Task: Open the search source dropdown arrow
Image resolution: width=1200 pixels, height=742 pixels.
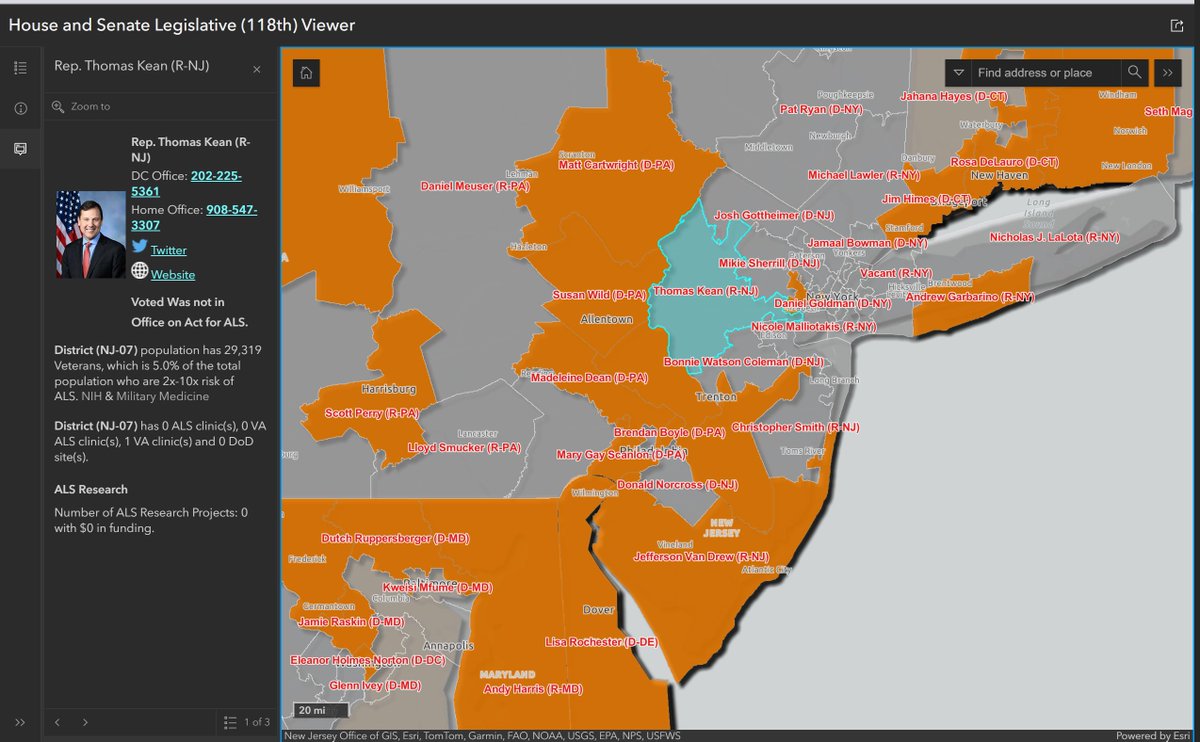Action: (x=957, y=72)
